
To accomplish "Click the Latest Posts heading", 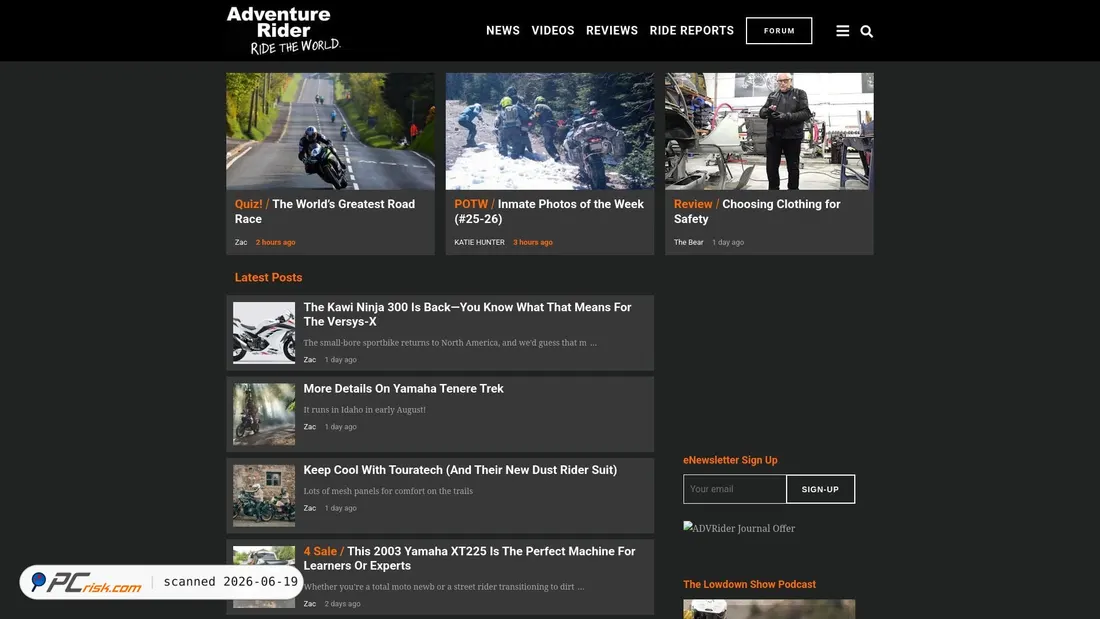I will click(269, 277).
